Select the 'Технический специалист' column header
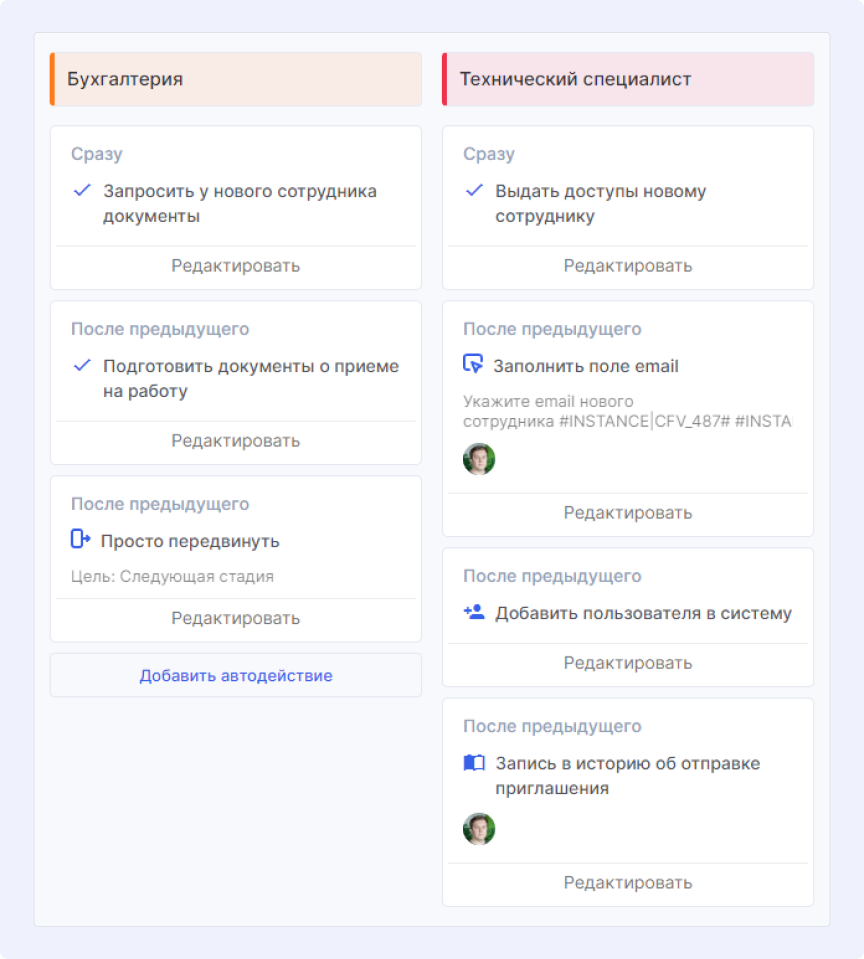This screenshot has width=864, height=959. tap(628, 79)
